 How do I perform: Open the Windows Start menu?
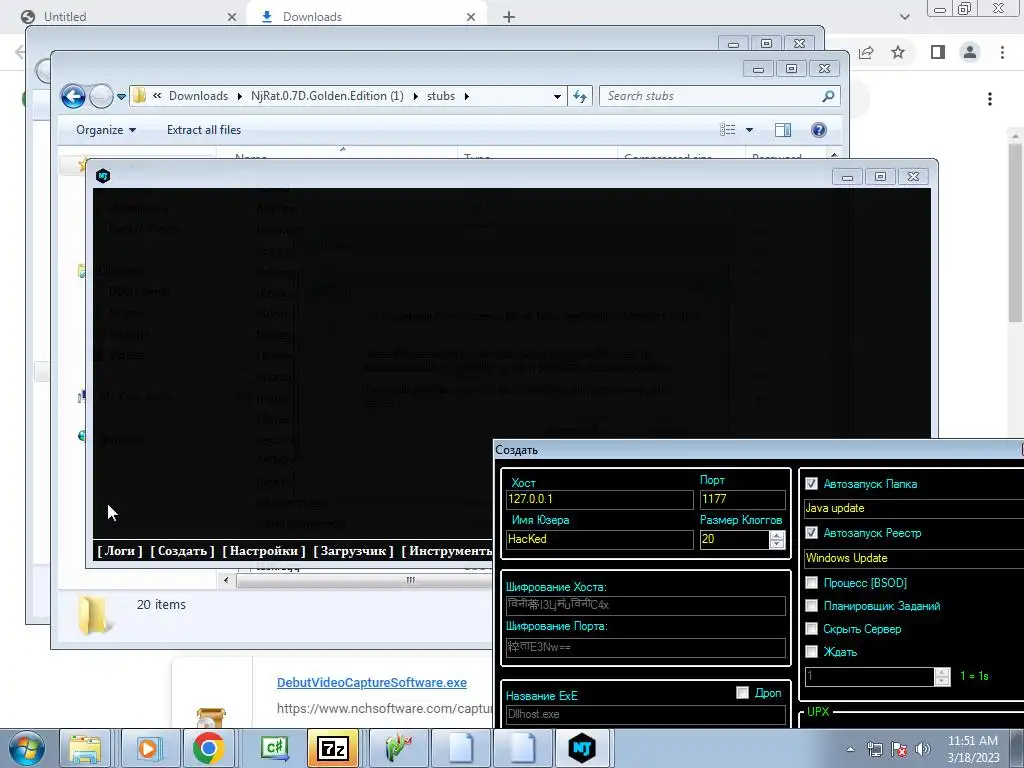[x=26, y=748]
